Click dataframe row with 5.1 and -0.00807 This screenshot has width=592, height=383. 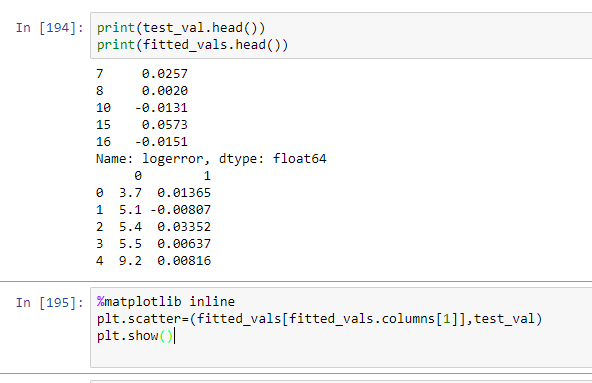coord(153,209)
